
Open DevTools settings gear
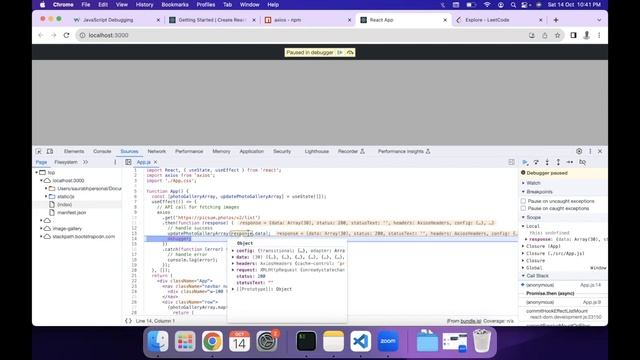coord(579,151)
